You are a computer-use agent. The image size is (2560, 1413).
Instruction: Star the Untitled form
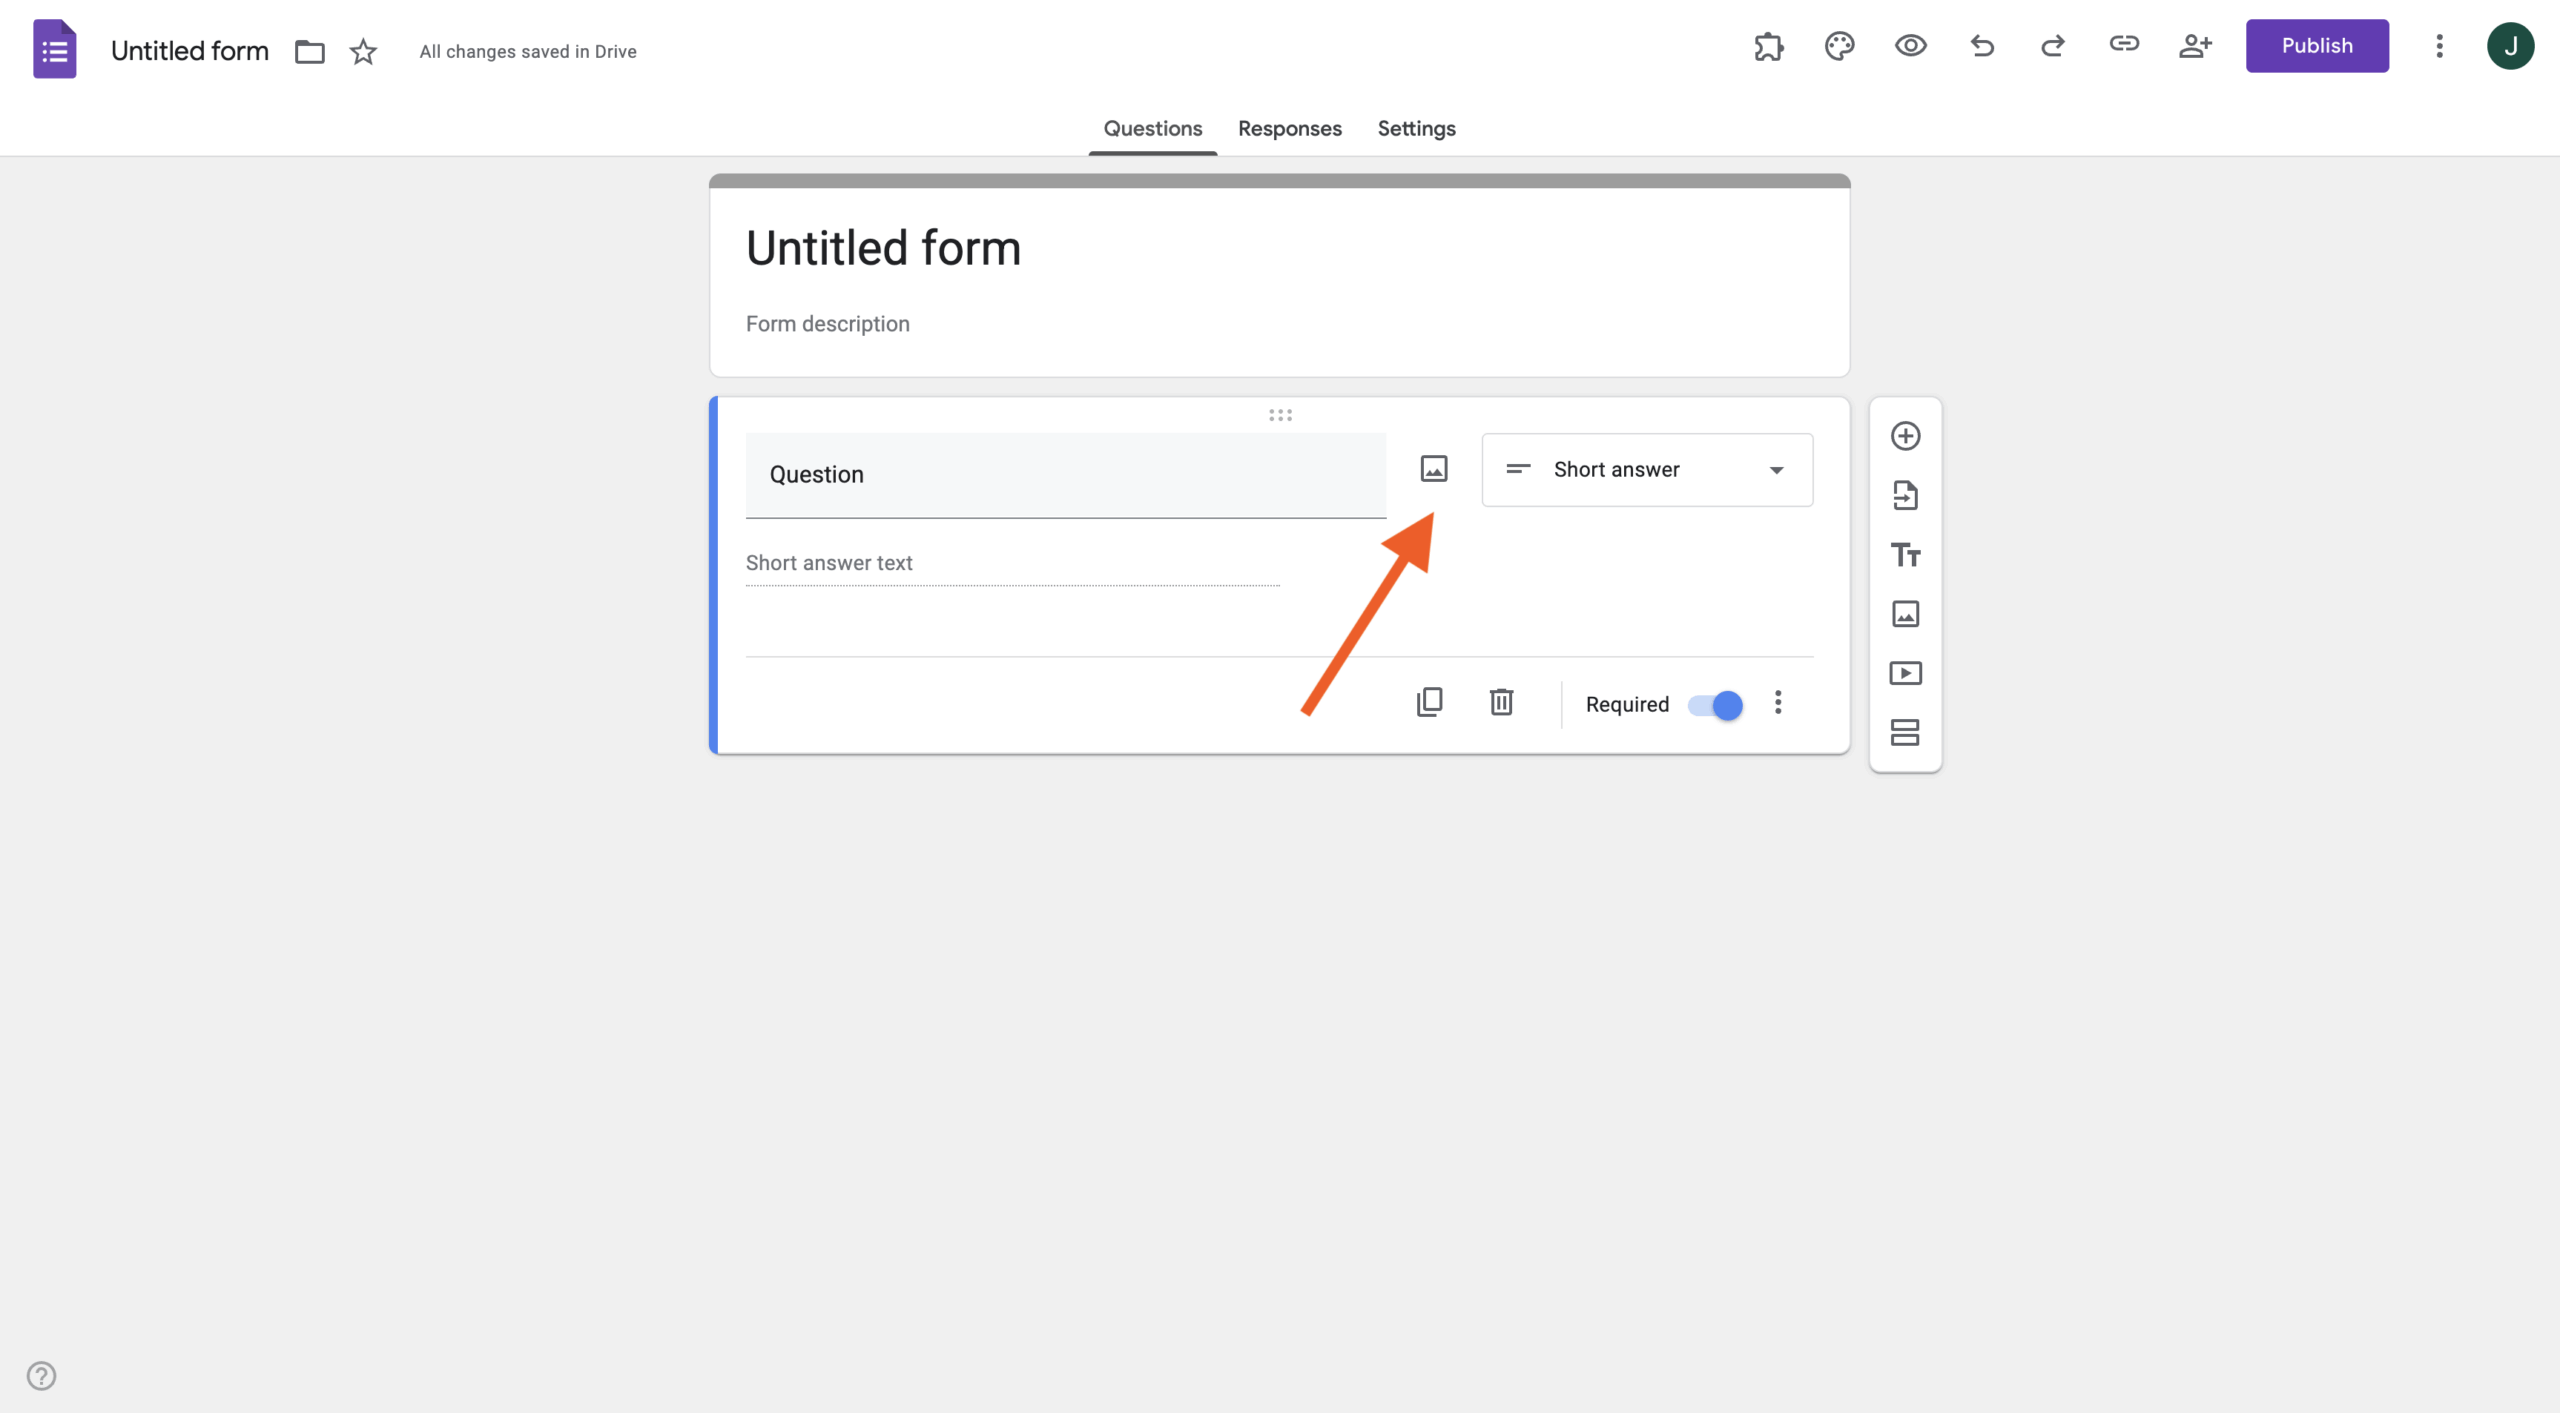[x=362, y=51]
